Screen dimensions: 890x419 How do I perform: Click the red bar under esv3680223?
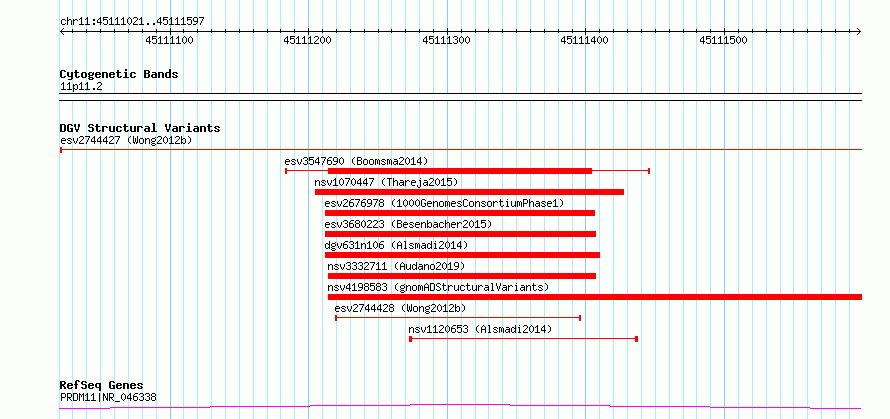460,234
